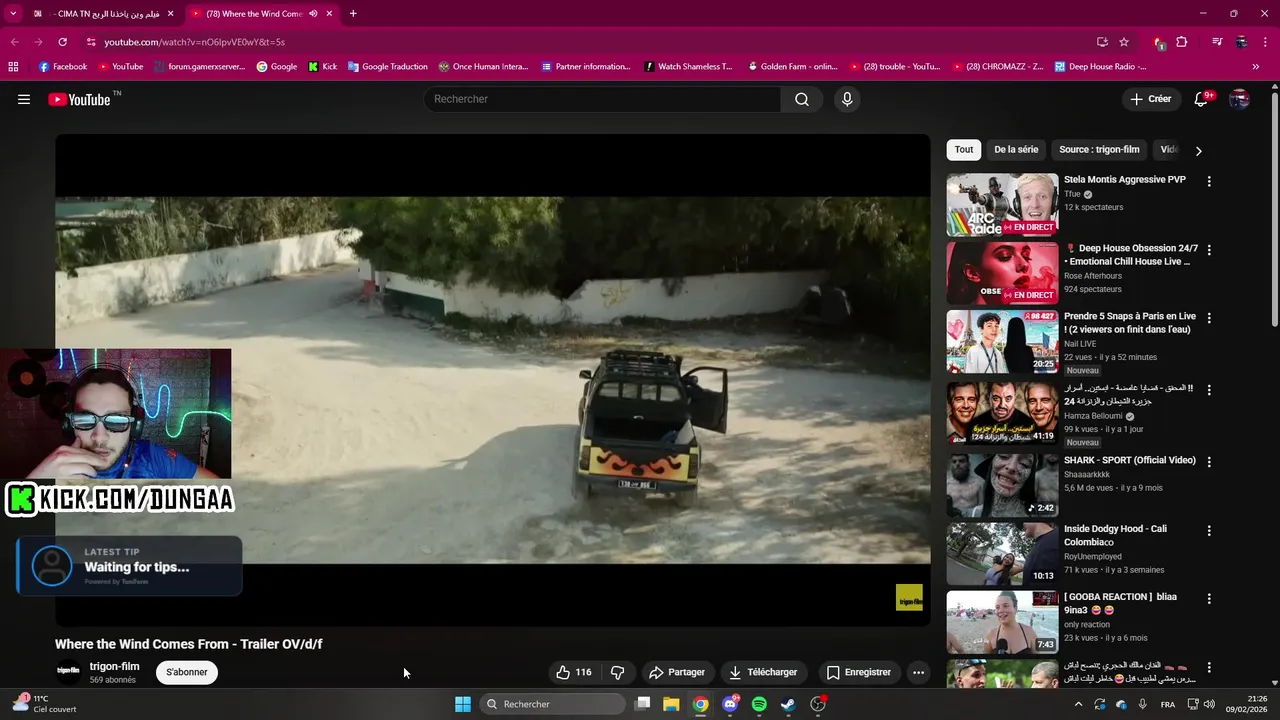Go to the YouTube home logo
The width and height of the screenshot is (1280, 720).
79,99
